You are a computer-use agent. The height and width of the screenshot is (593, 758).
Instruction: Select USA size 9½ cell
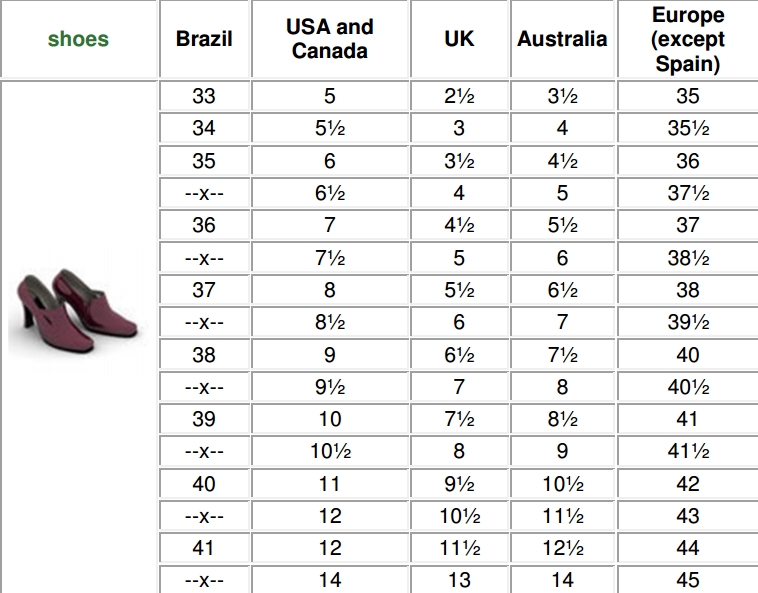pos(330,387)
